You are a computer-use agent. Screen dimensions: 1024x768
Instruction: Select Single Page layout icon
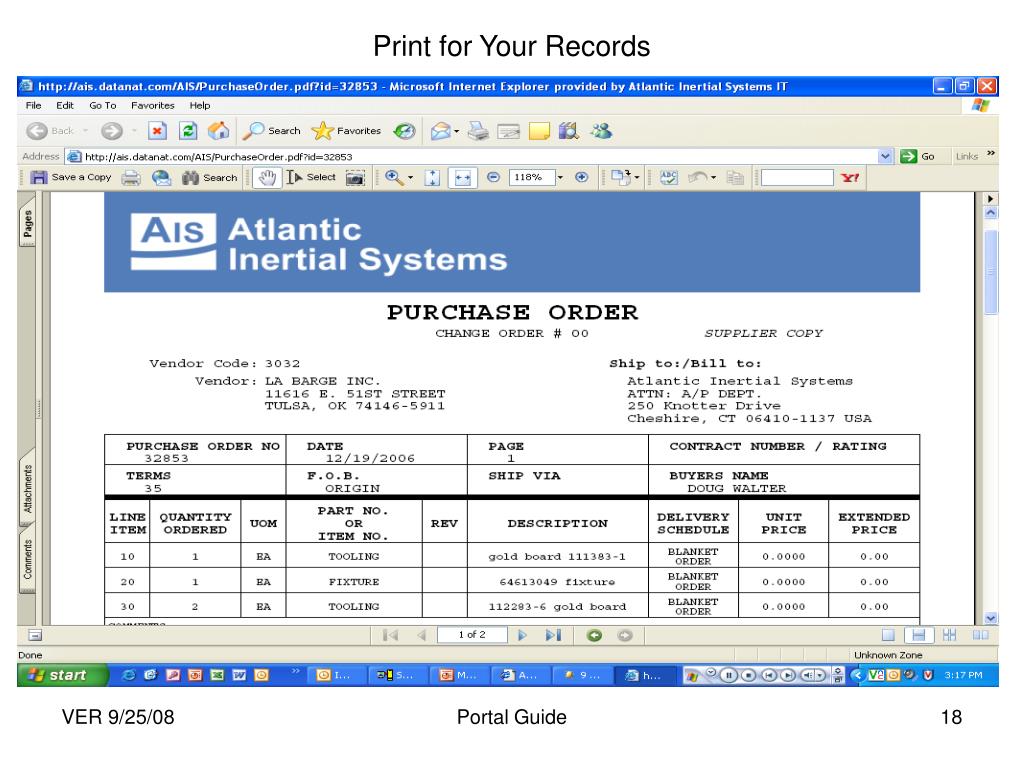888,635
